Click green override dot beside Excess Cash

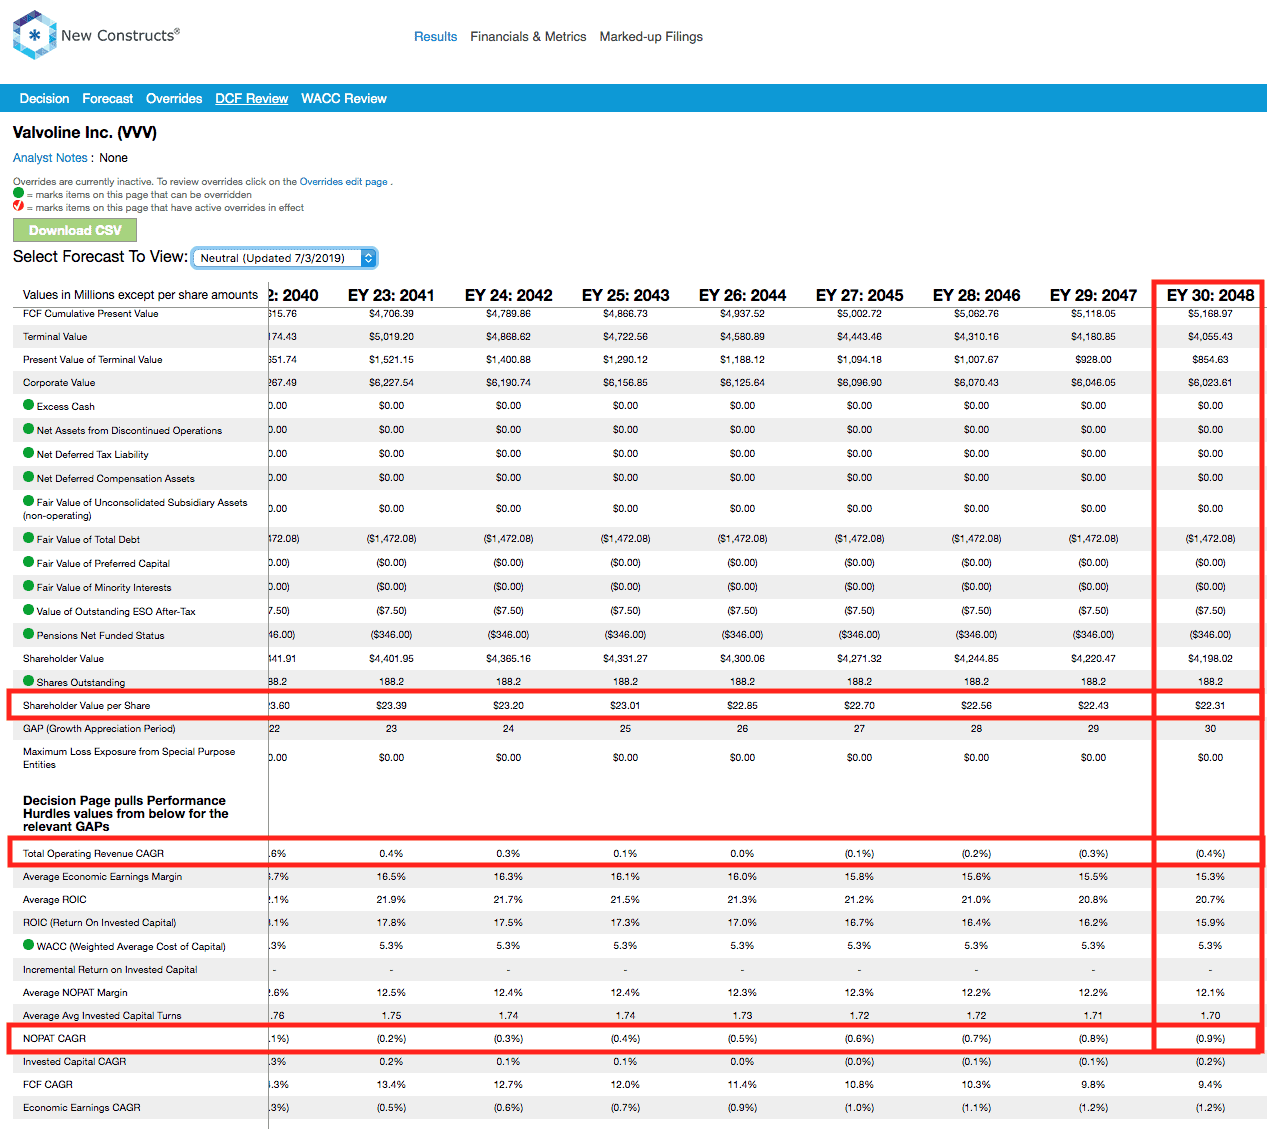(x=29, y=405)
